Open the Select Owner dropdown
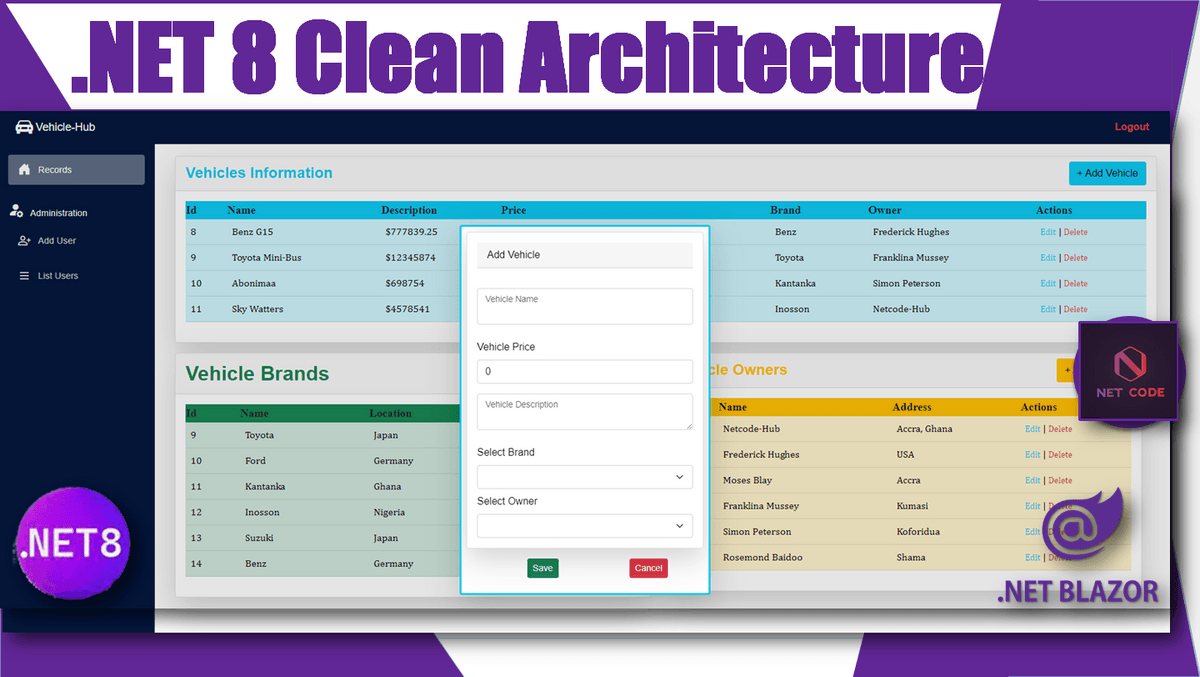Screen dimensions: 1200x677 coord(585,525)
